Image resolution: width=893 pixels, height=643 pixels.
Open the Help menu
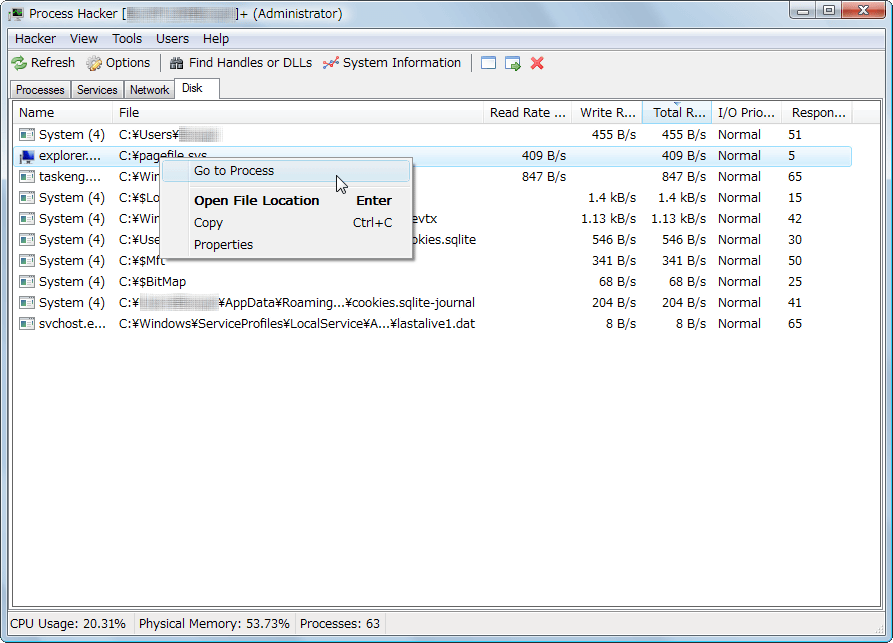pyautogui.click(x=216, y=39)
